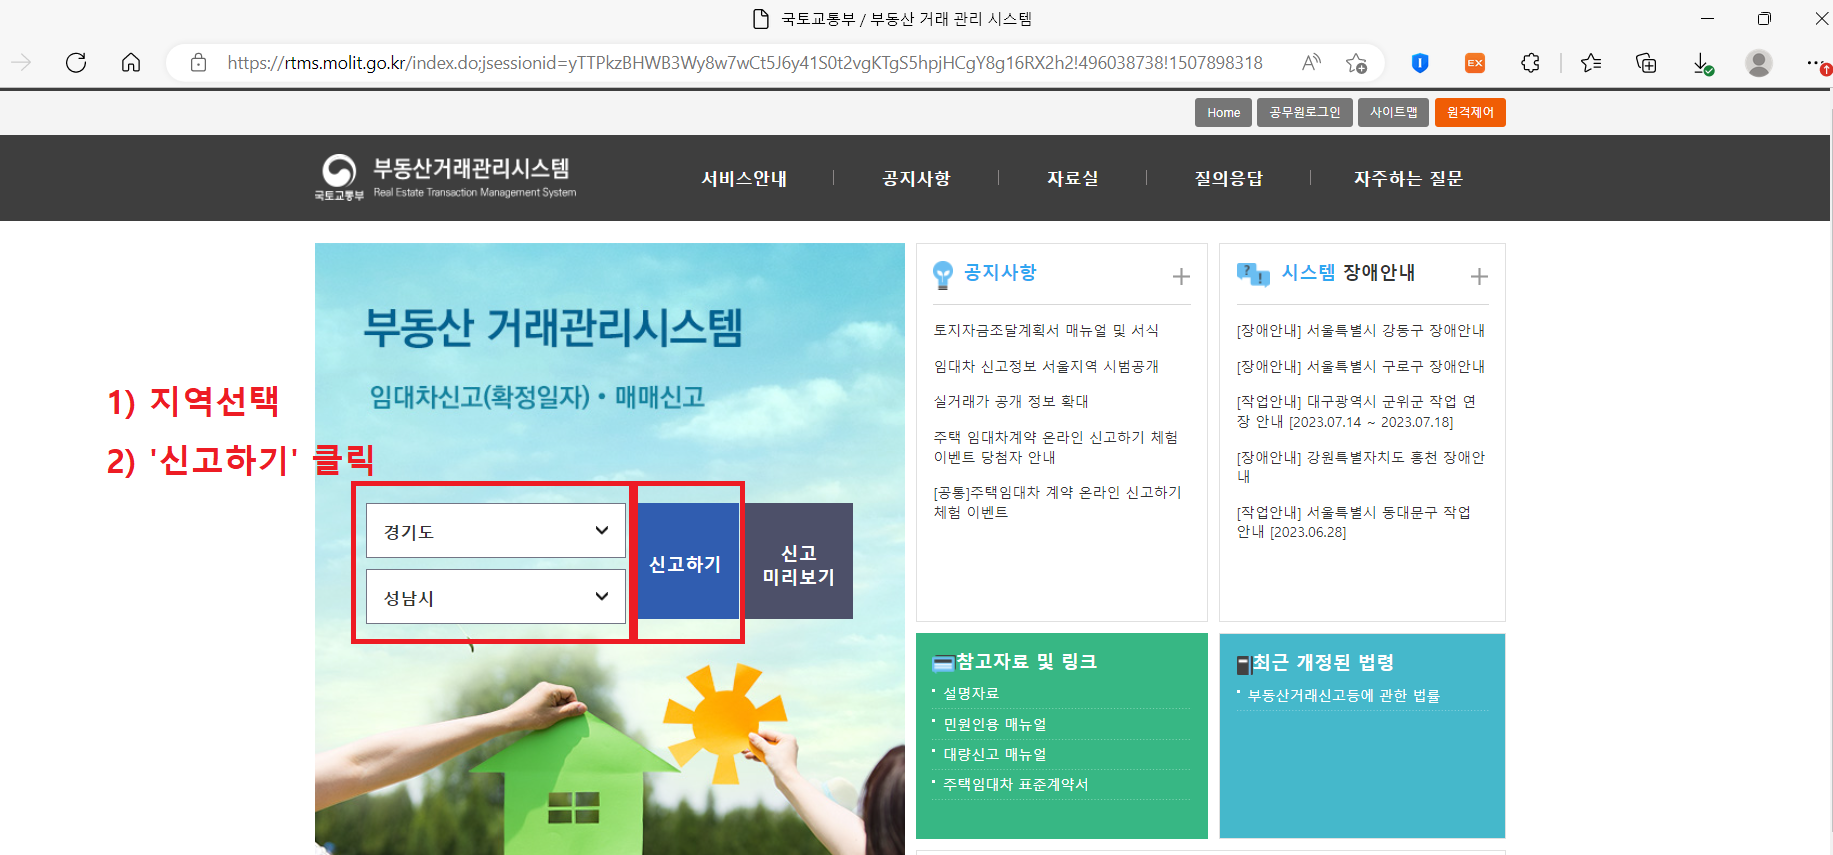Click the 최근 개정된 법령 heading
Image resolution: width=1833 pixels, height=855 pixels.
coord(1323,662)
